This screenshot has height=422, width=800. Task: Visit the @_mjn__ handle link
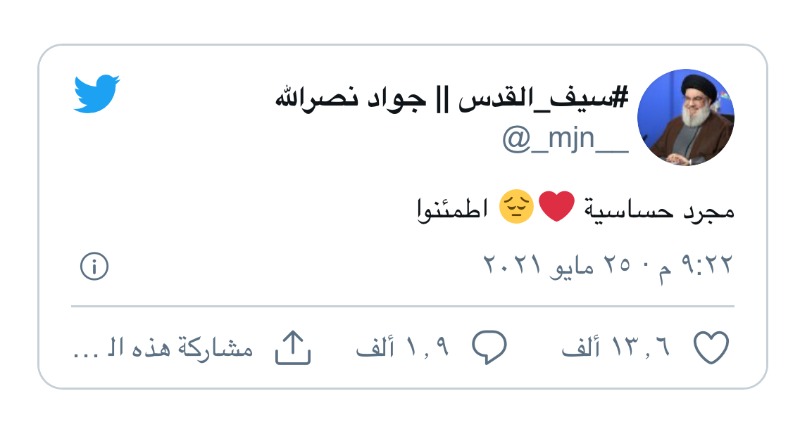click(565, 139)
